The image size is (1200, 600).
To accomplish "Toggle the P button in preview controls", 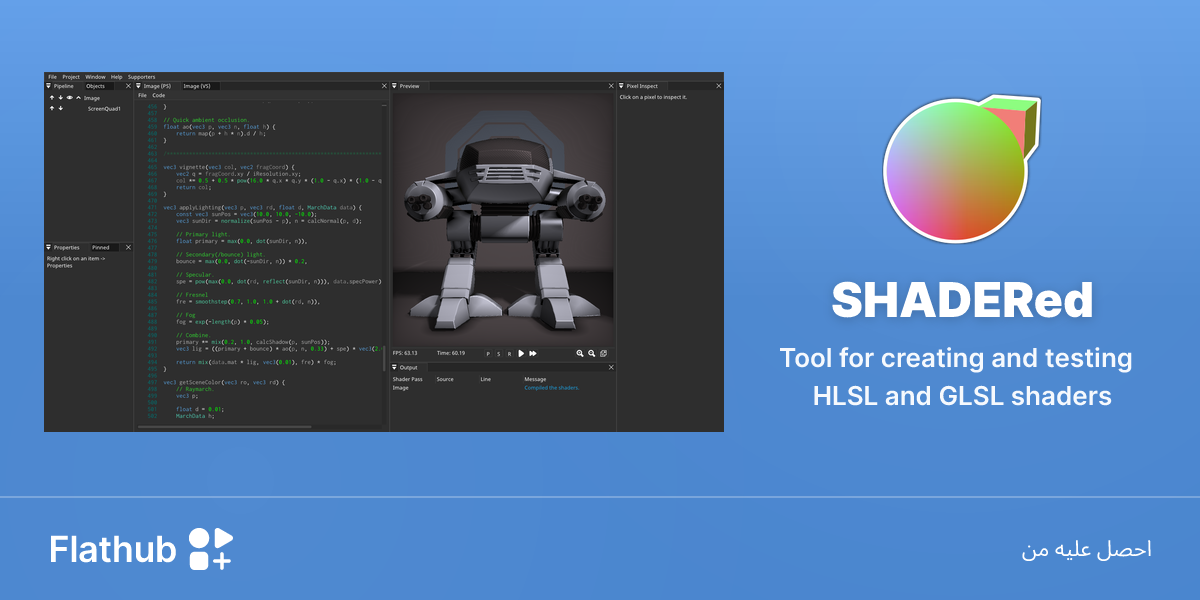I will tap(489, 354).
